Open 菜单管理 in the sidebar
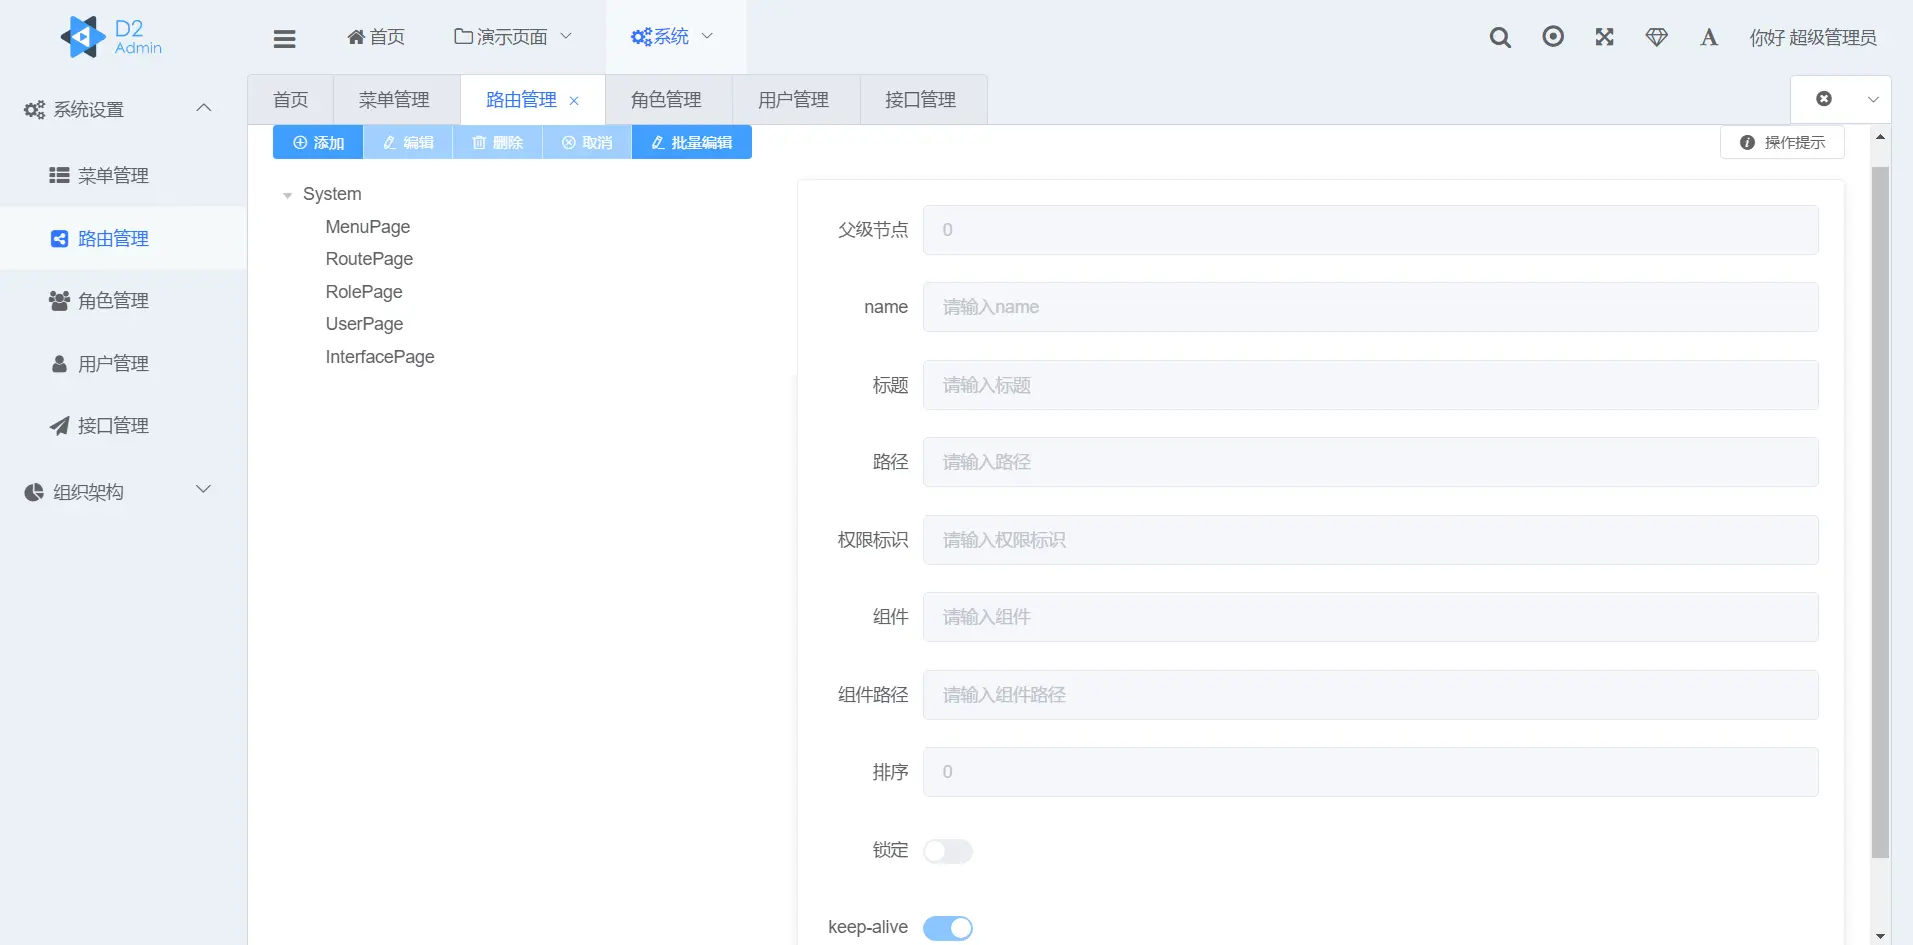1913x945 pixels. [123, 176]
